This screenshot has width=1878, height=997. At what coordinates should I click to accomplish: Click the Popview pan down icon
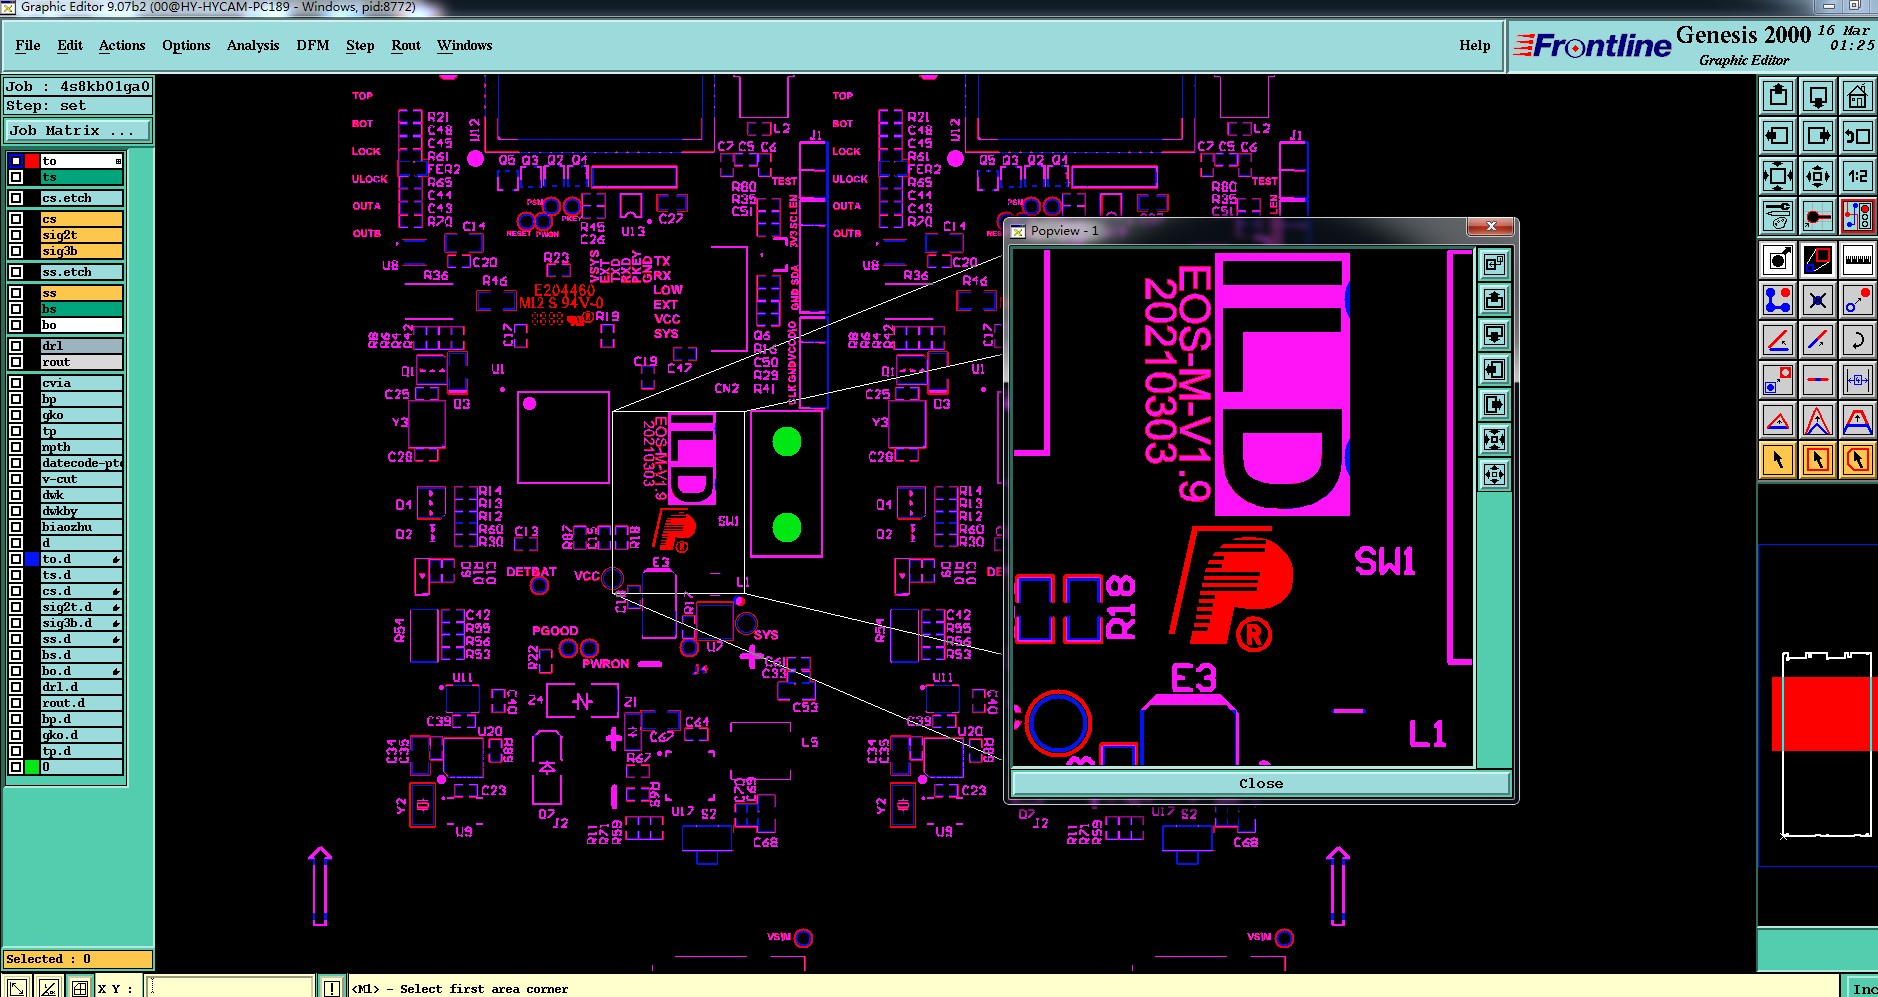(x=1494, y=334)
